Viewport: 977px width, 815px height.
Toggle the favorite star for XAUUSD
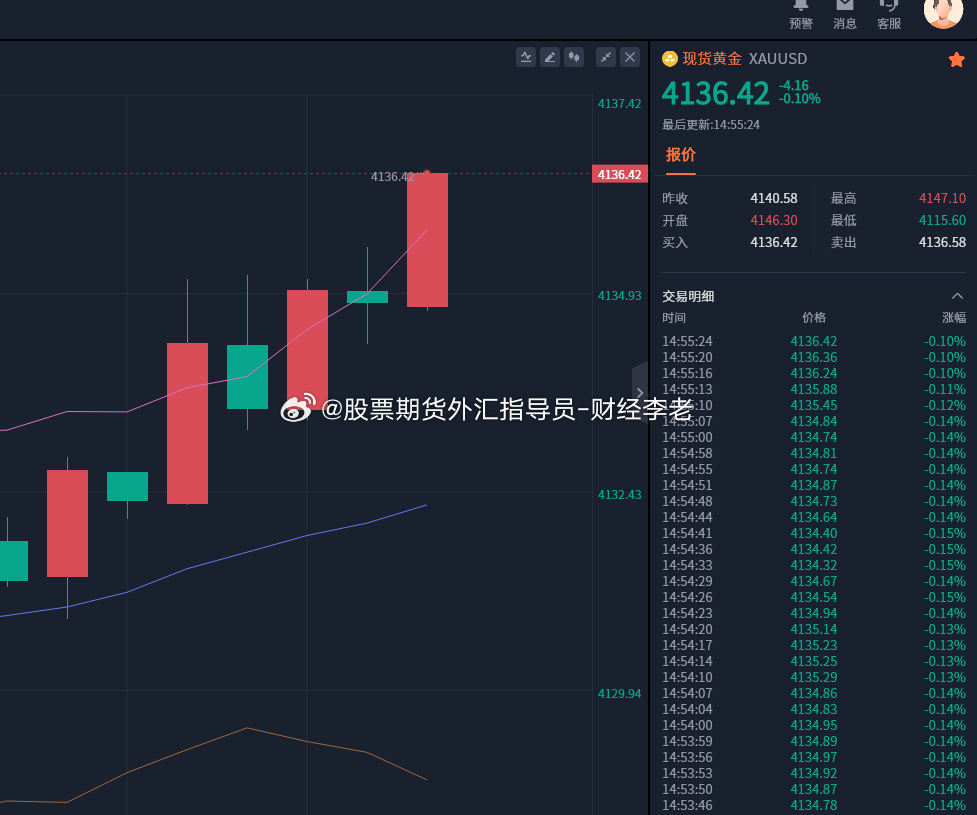[956, 59]
